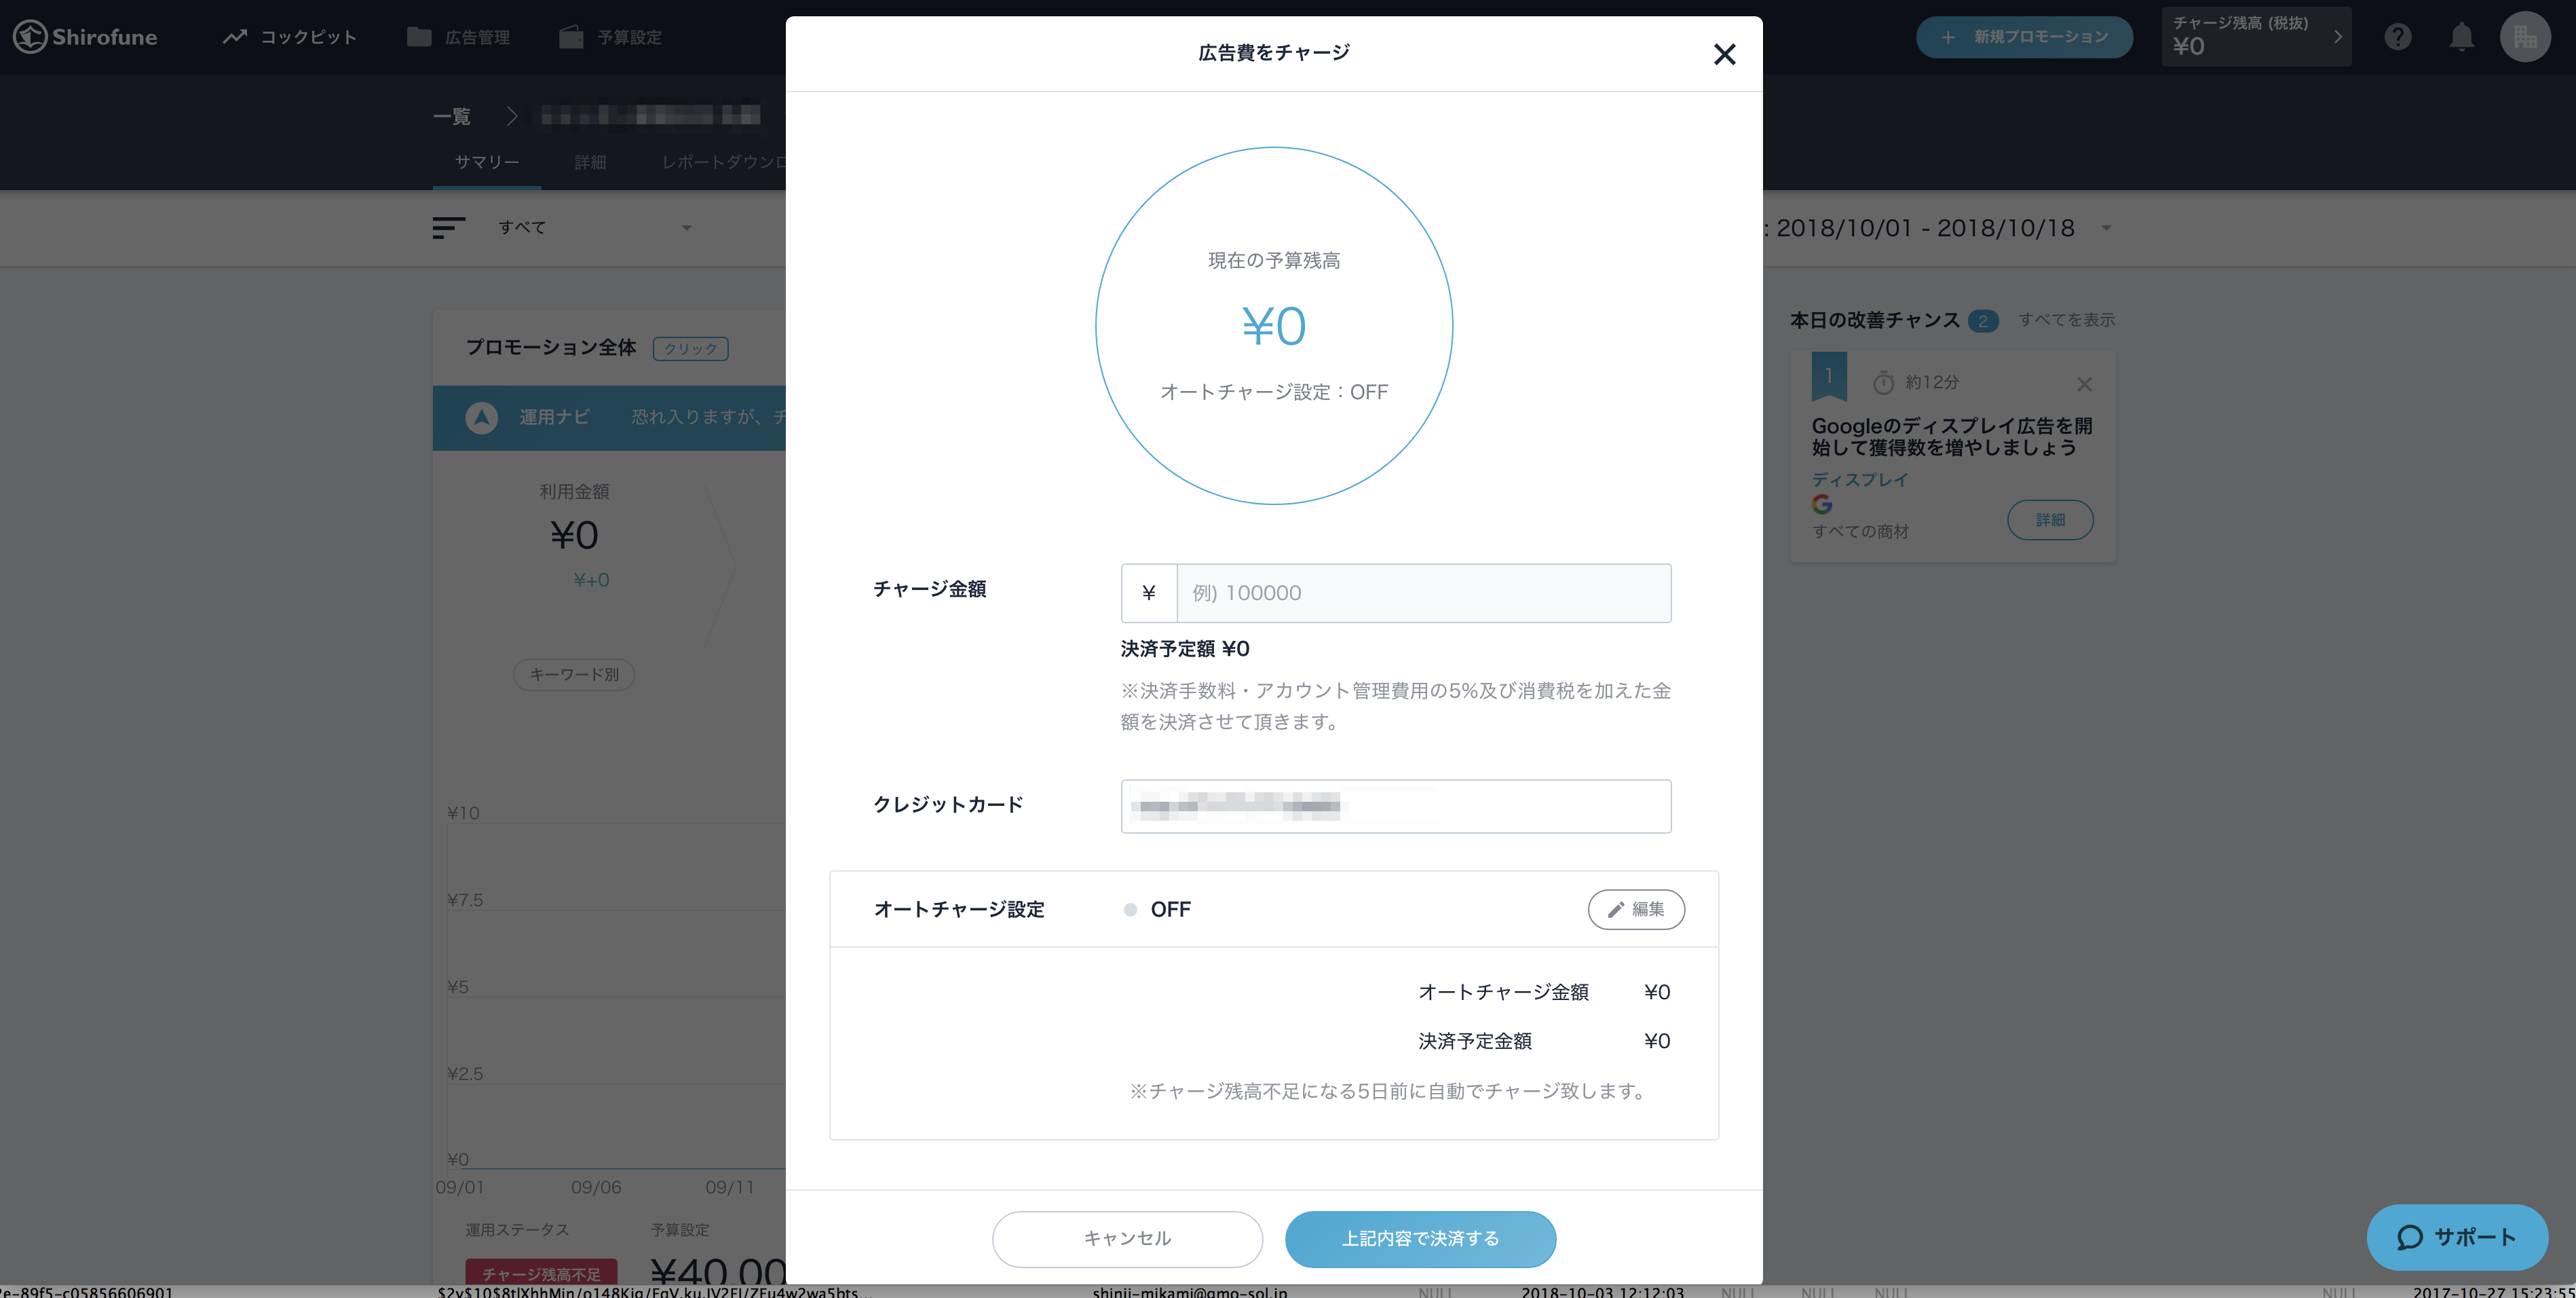Click the ￥ prefix in charge amount field
Image resolution: width=2576 pixels, height=1298 pixels.
click(1149, 593)
